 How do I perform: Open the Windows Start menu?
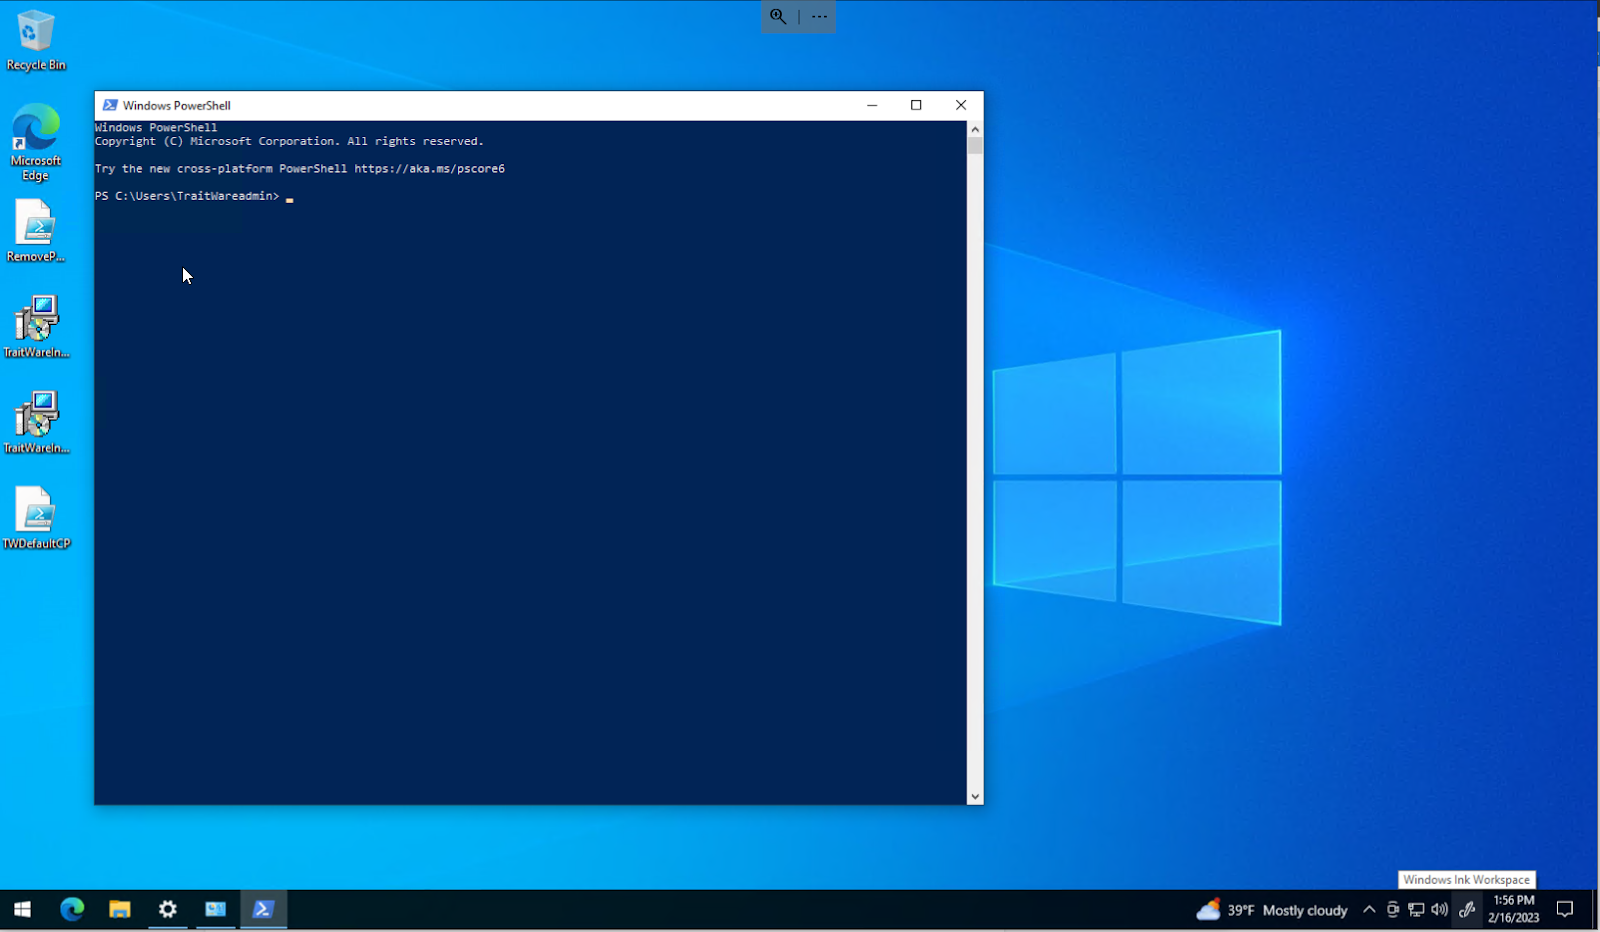pyautogui.click(x=22, y=909)
